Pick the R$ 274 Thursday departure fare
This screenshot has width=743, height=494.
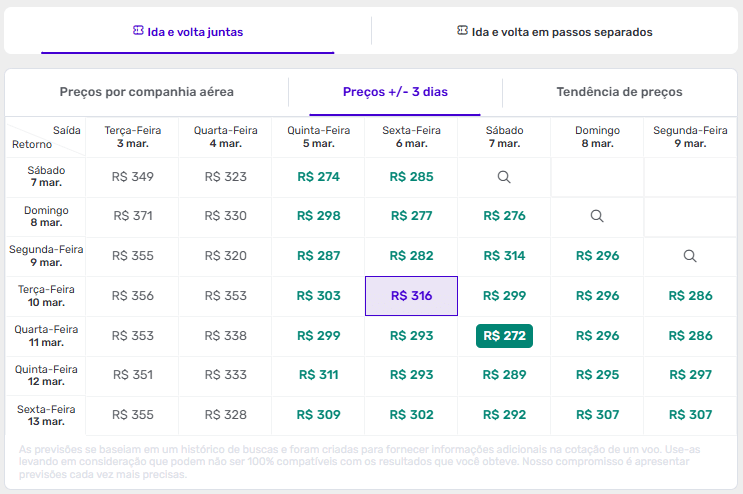point(319,177)
